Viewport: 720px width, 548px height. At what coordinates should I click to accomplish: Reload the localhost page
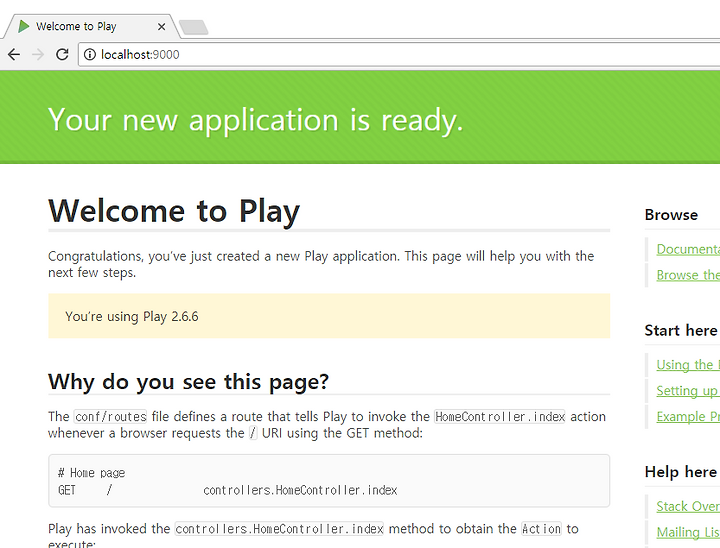[62, 55]
